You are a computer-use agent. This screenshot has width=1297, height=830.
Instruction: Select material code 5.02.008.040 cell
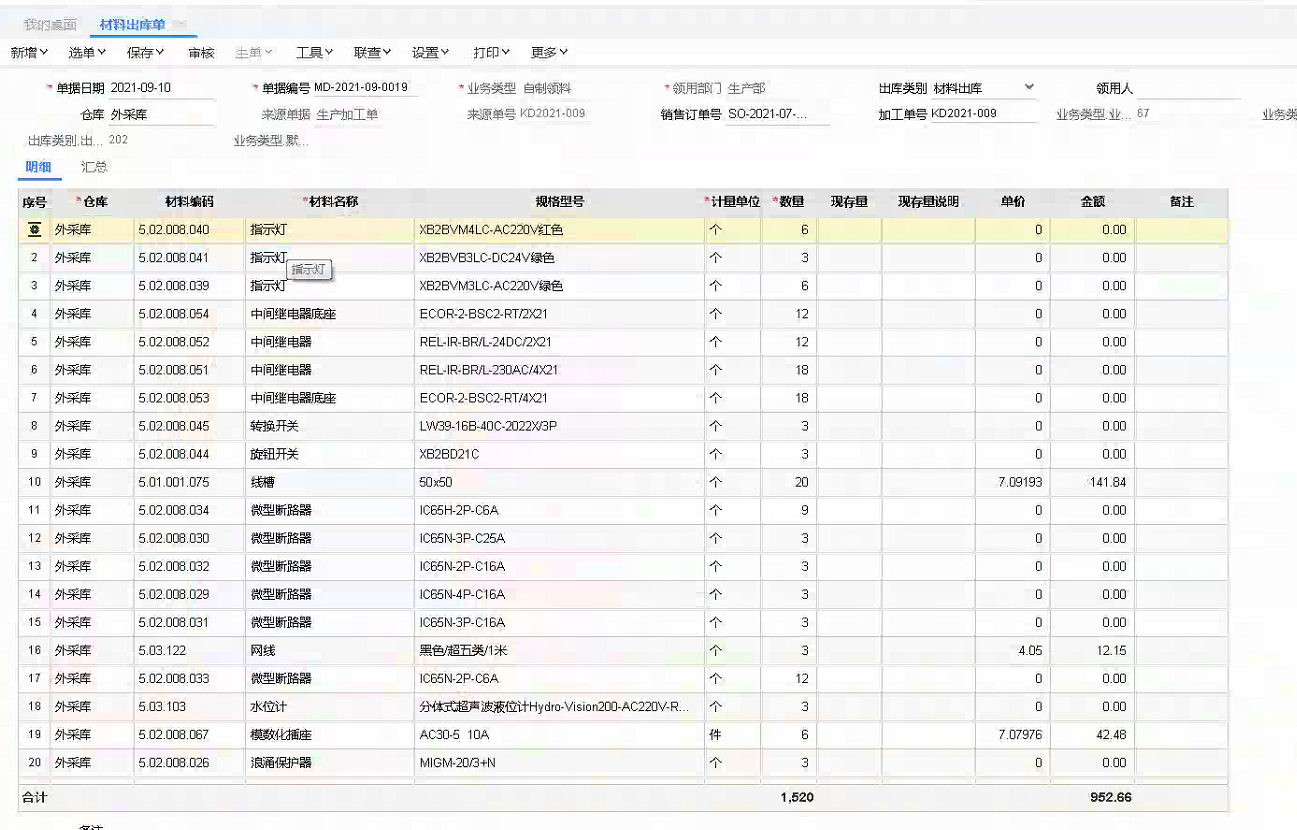(190, 230)
